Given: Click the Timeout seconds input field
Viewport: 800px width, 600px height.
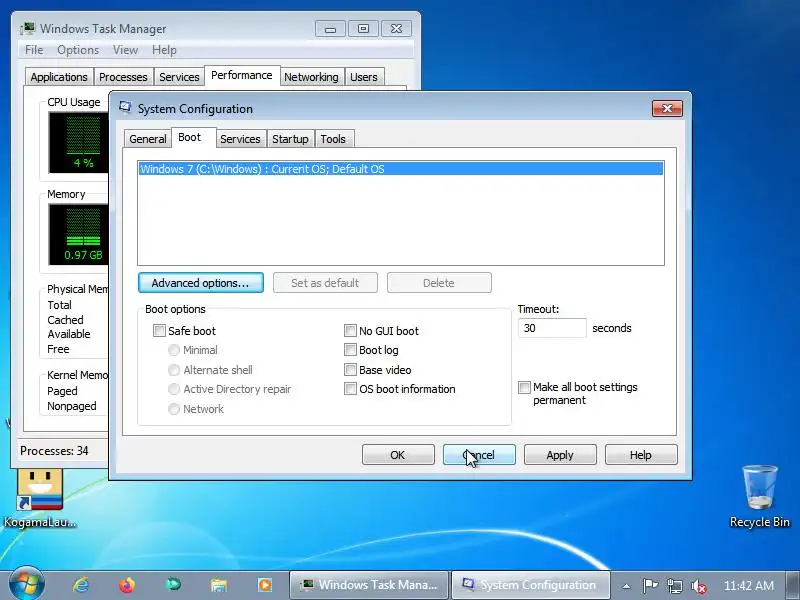Looking at the screenshot, I should (x=552, y=328).
